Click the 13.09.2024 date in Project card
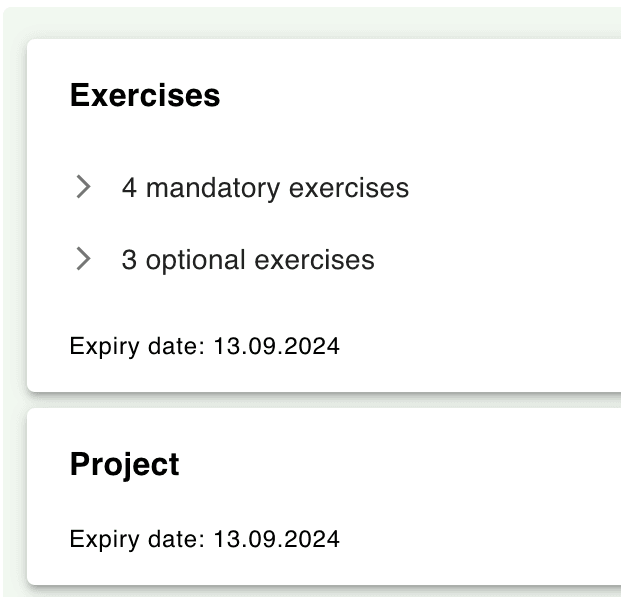This screenshot has width=621, height=597. pyautogui.click(x=276, y=540)
